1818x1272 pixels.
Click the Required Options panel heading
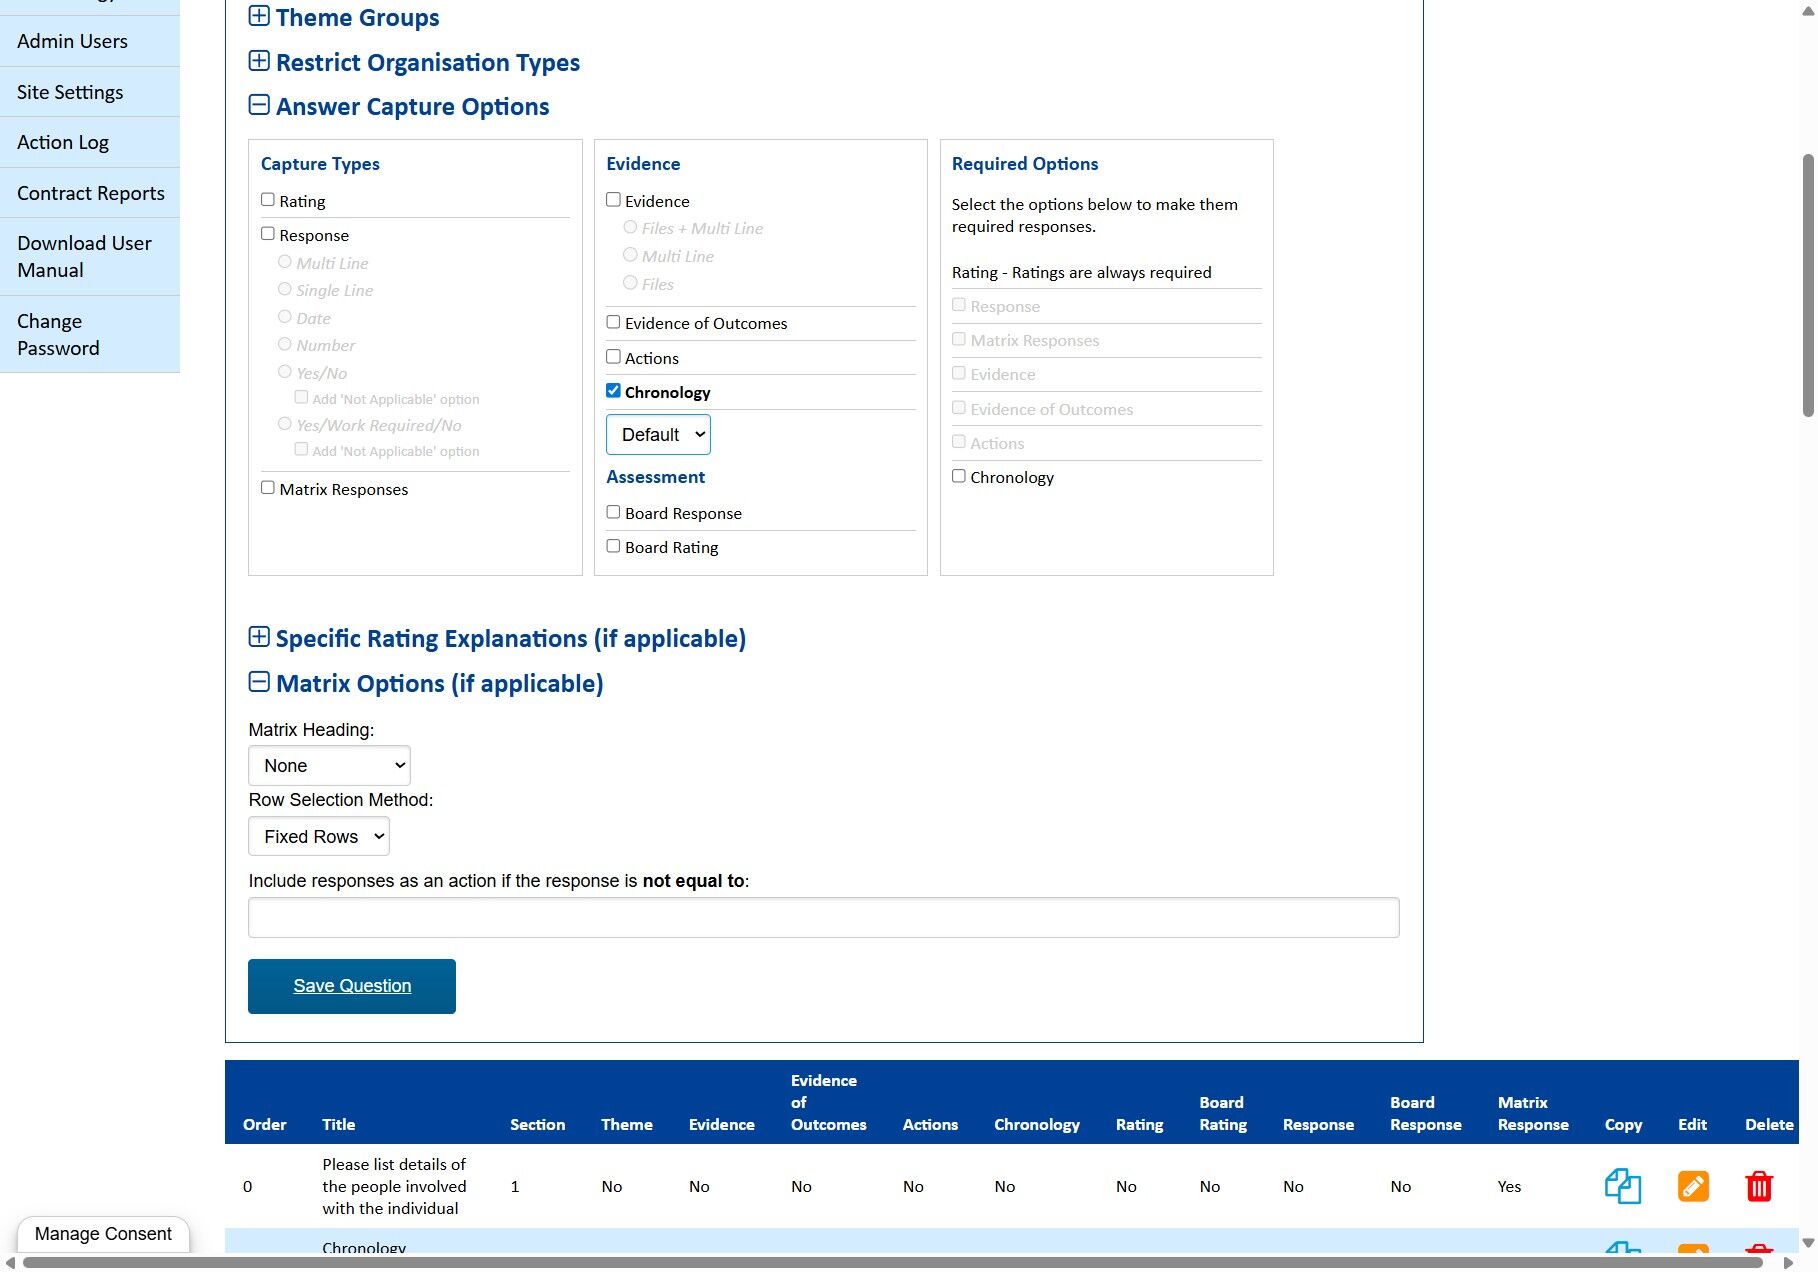pos(1025,164)
